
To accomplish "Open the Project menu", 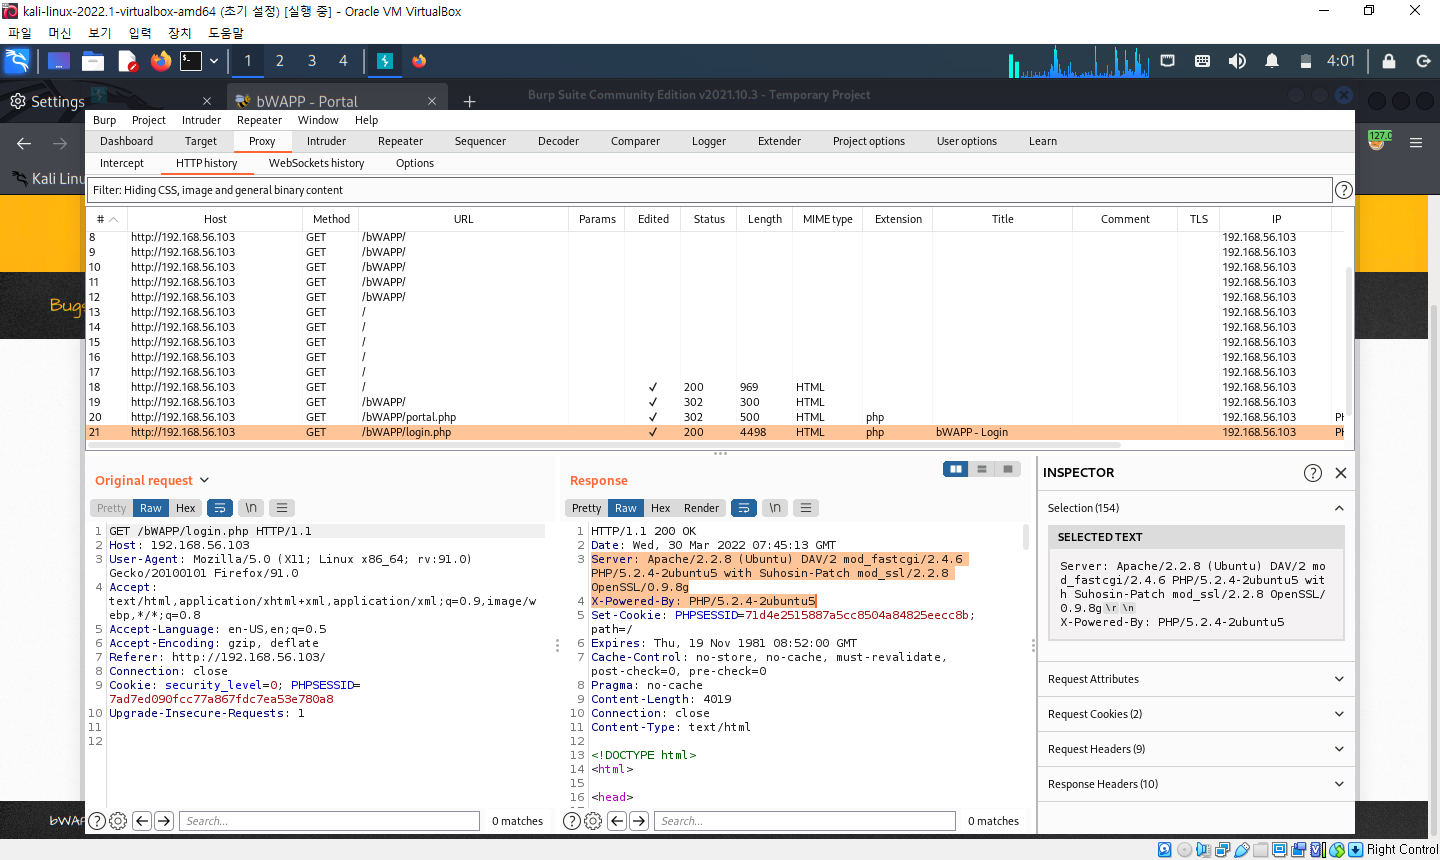I will [x=149, y=120].
